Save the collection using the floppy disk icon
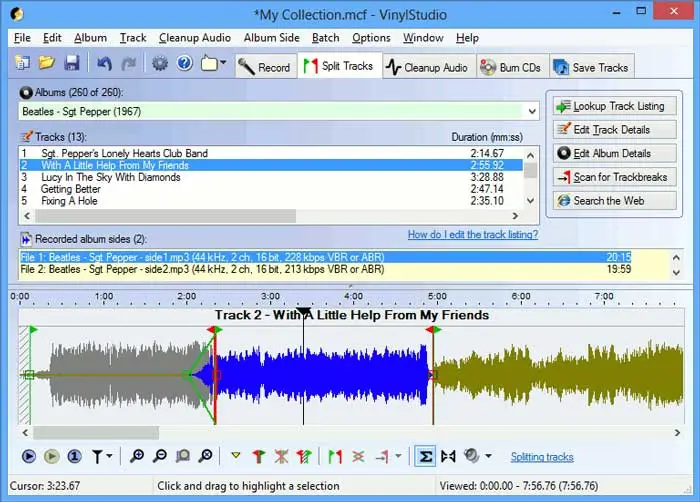 (x=71, y=63)
